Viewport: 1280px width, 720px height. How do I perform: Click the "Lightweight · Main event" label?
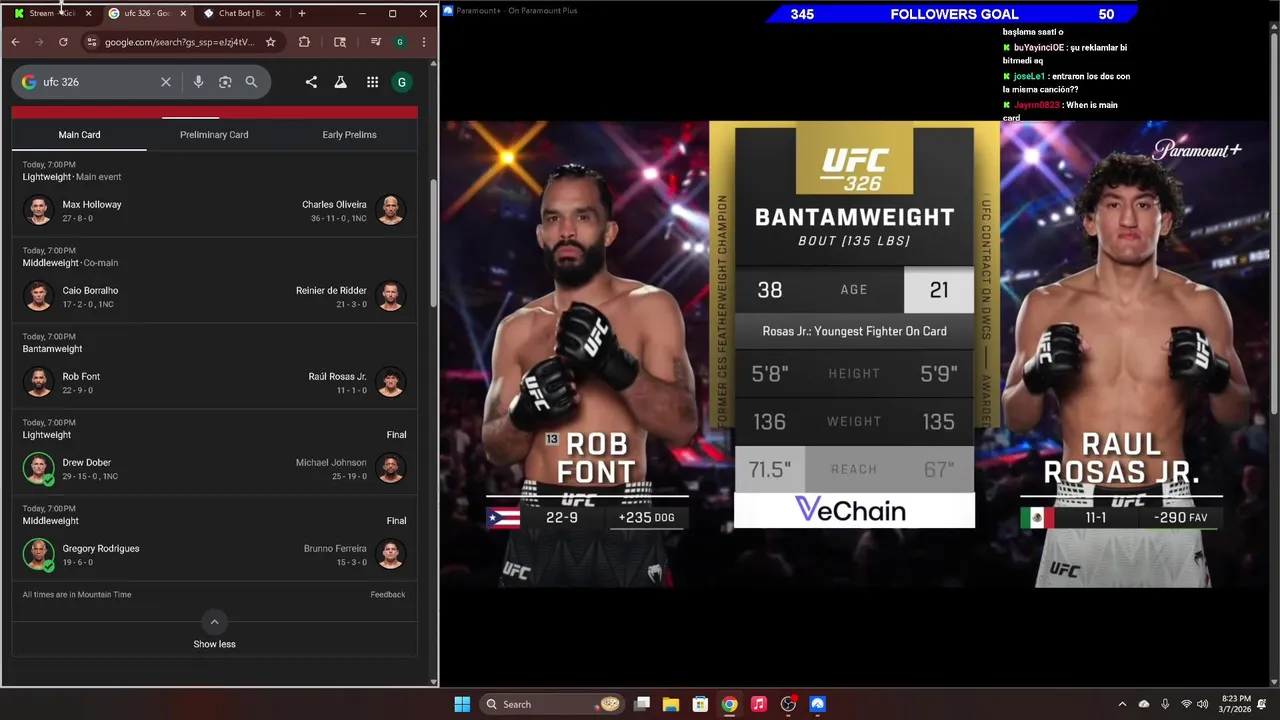tap(72, 177)
